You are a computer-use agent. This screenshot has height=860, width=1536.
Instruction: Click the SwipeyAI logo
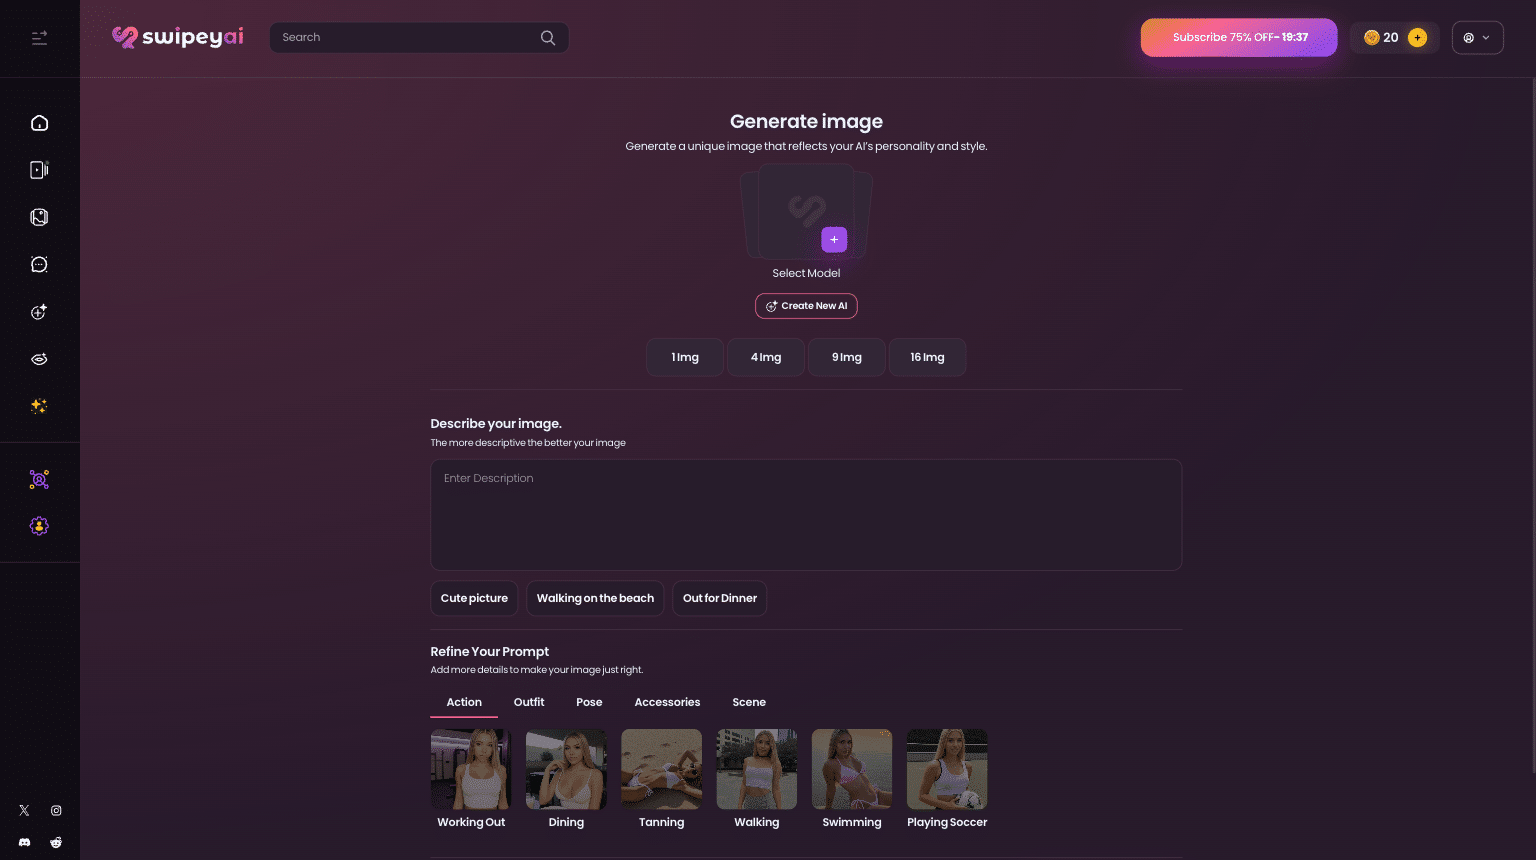point(178,37)
